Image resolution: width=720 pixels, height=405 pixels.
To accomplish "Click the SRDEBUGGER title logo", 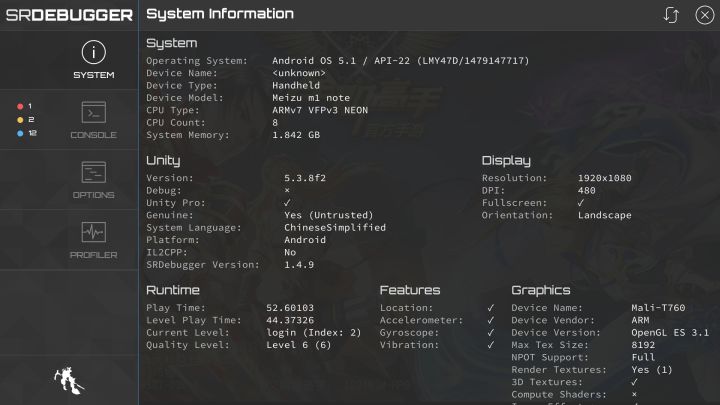I will (x=69, y=15).
